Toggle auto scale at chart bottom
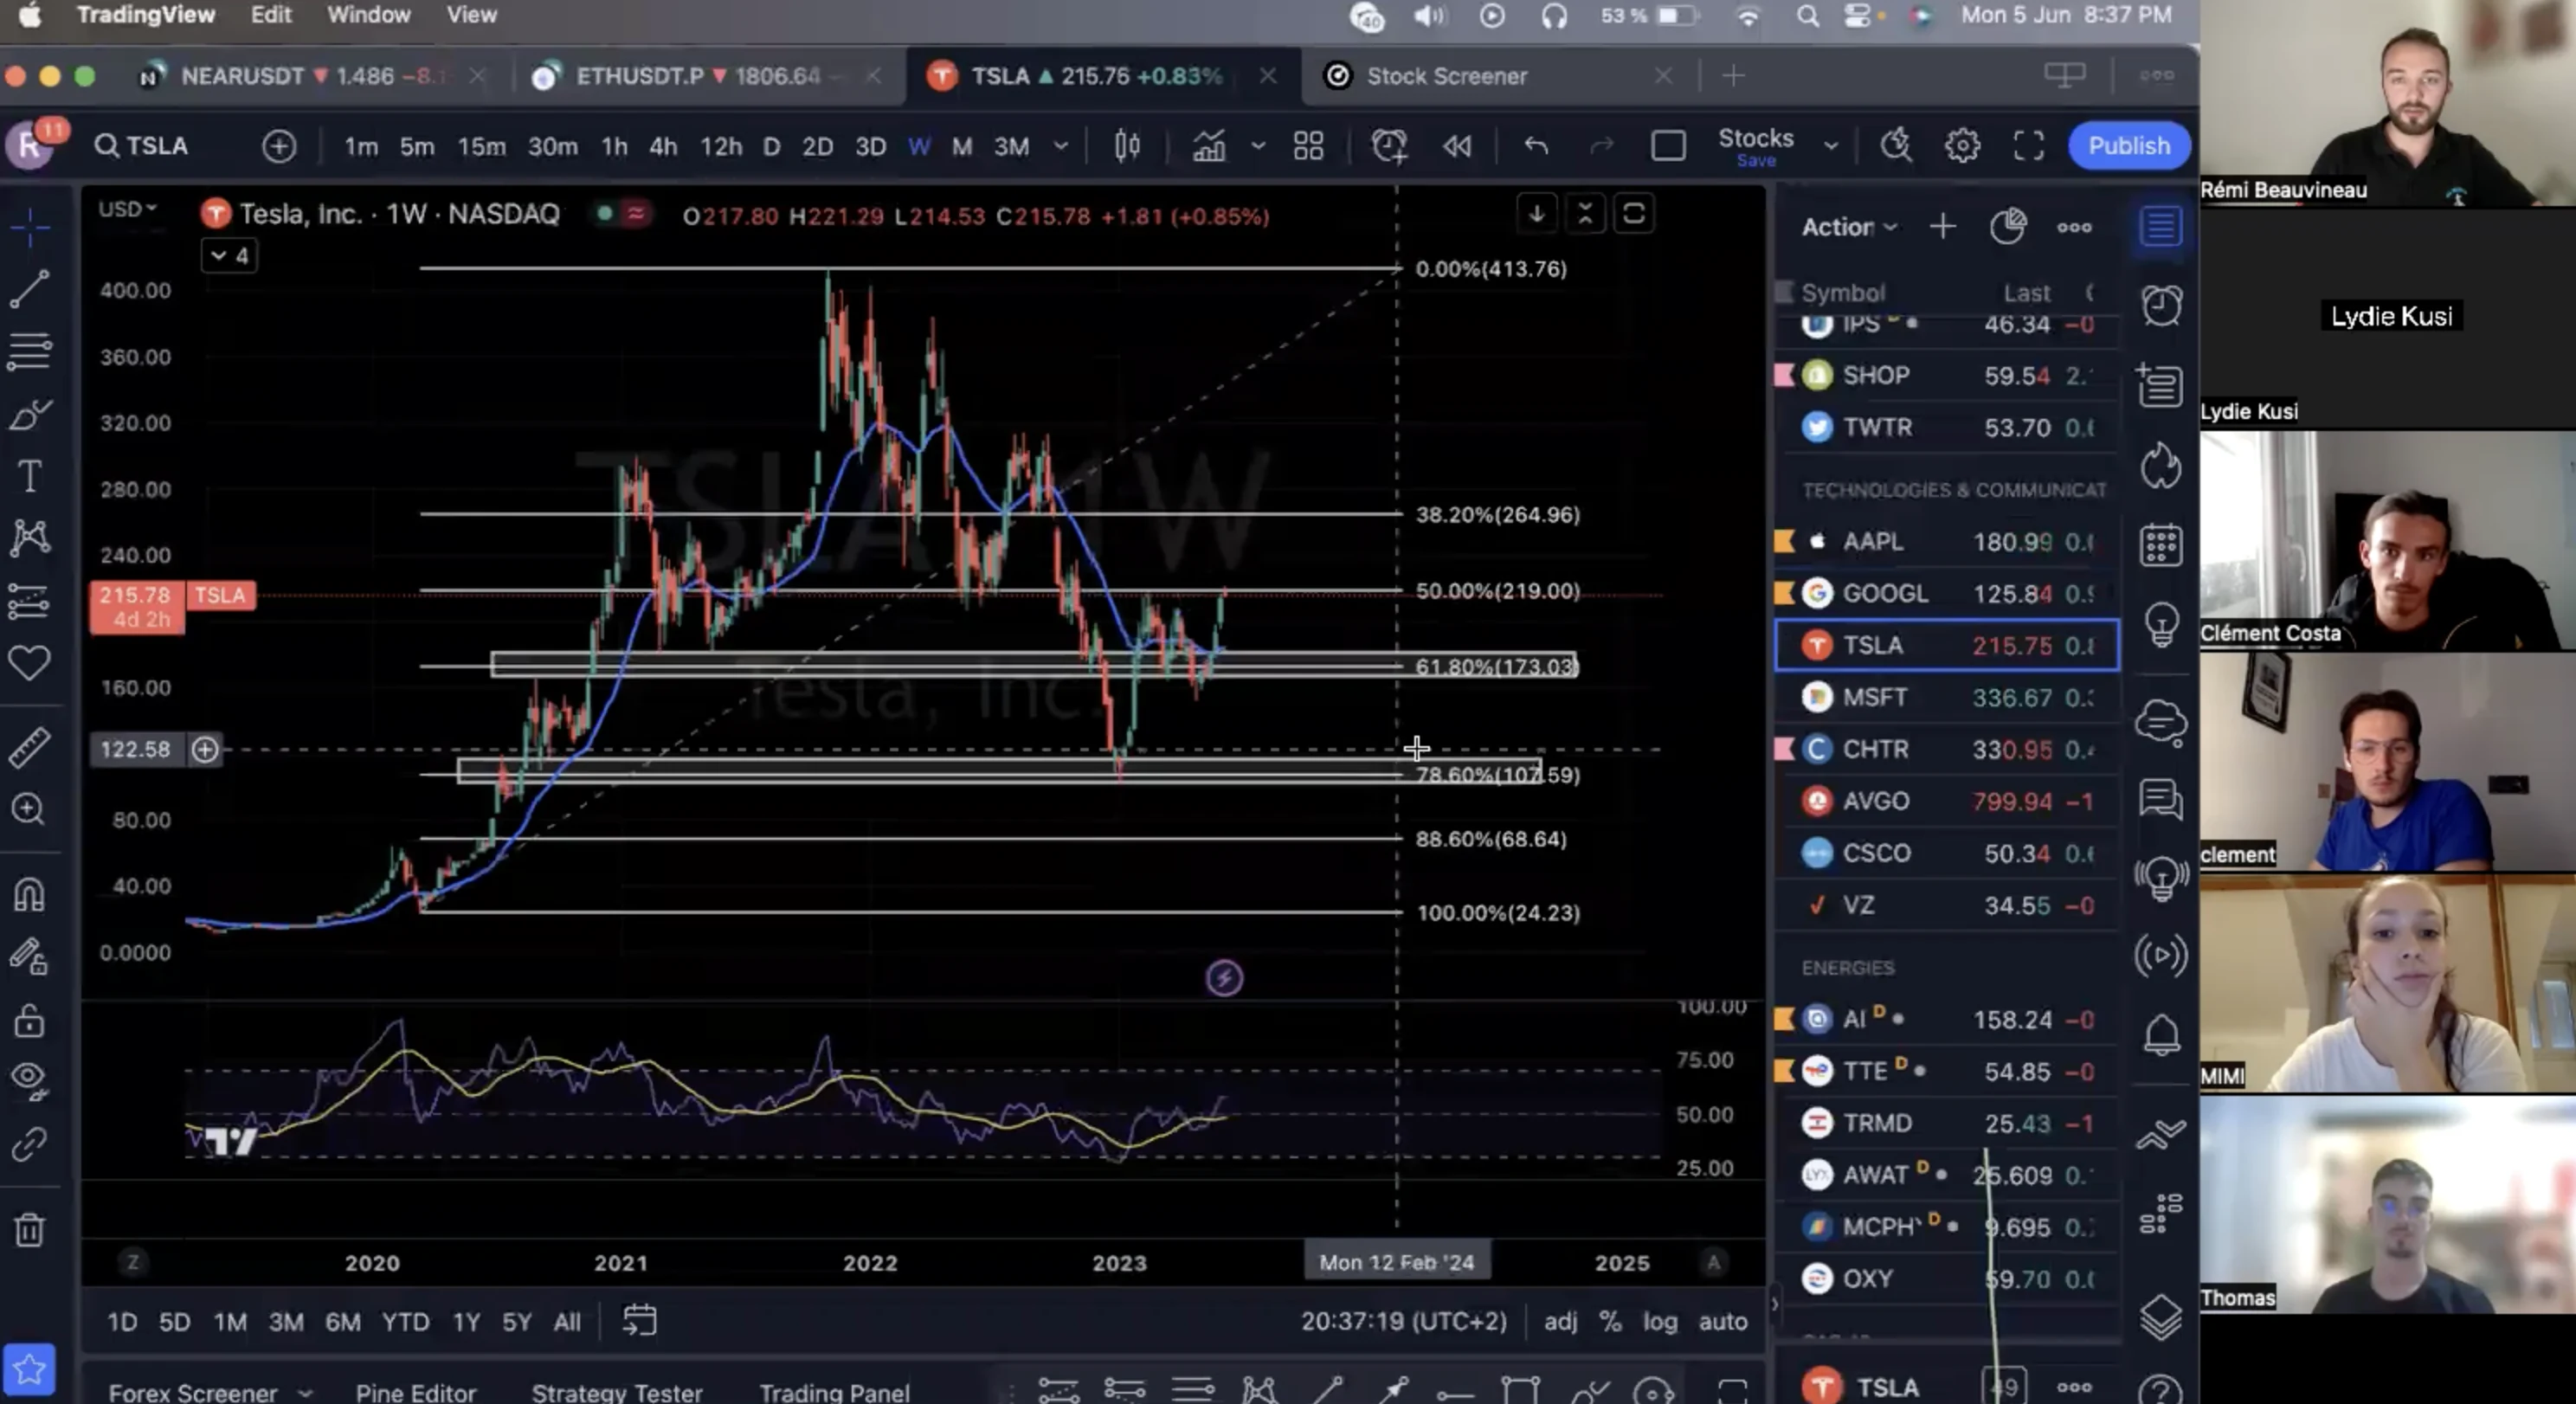This screenshot has height=1404, width=2576. click(1722, 1321)
